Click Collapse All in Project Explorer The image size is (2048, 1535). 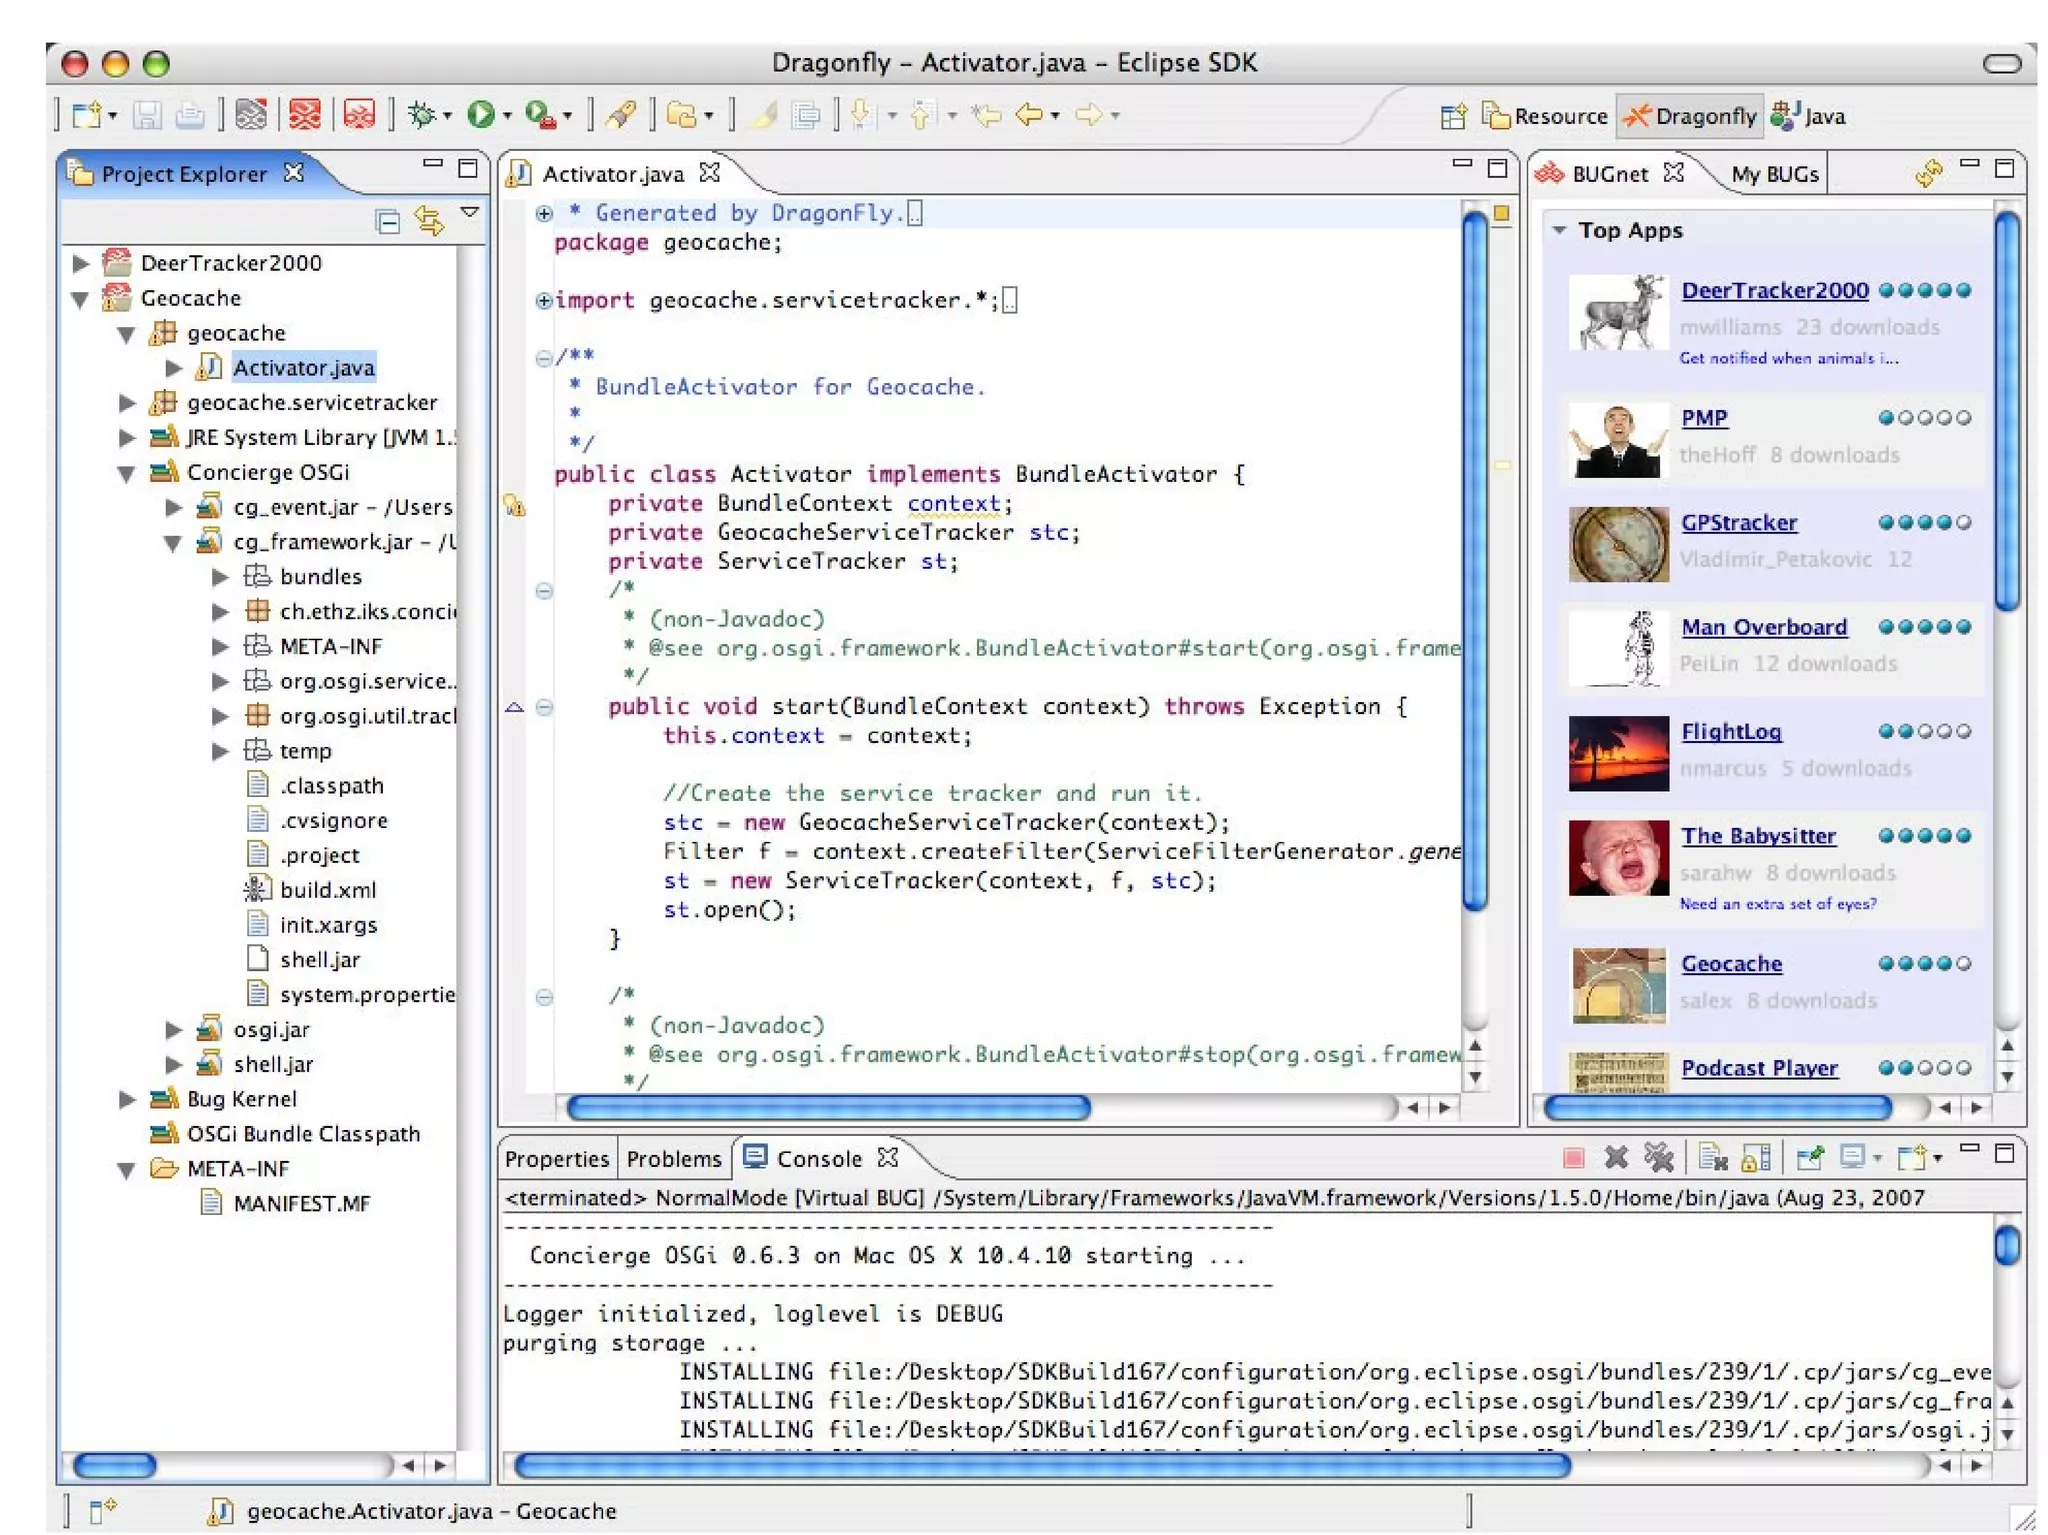388,221
